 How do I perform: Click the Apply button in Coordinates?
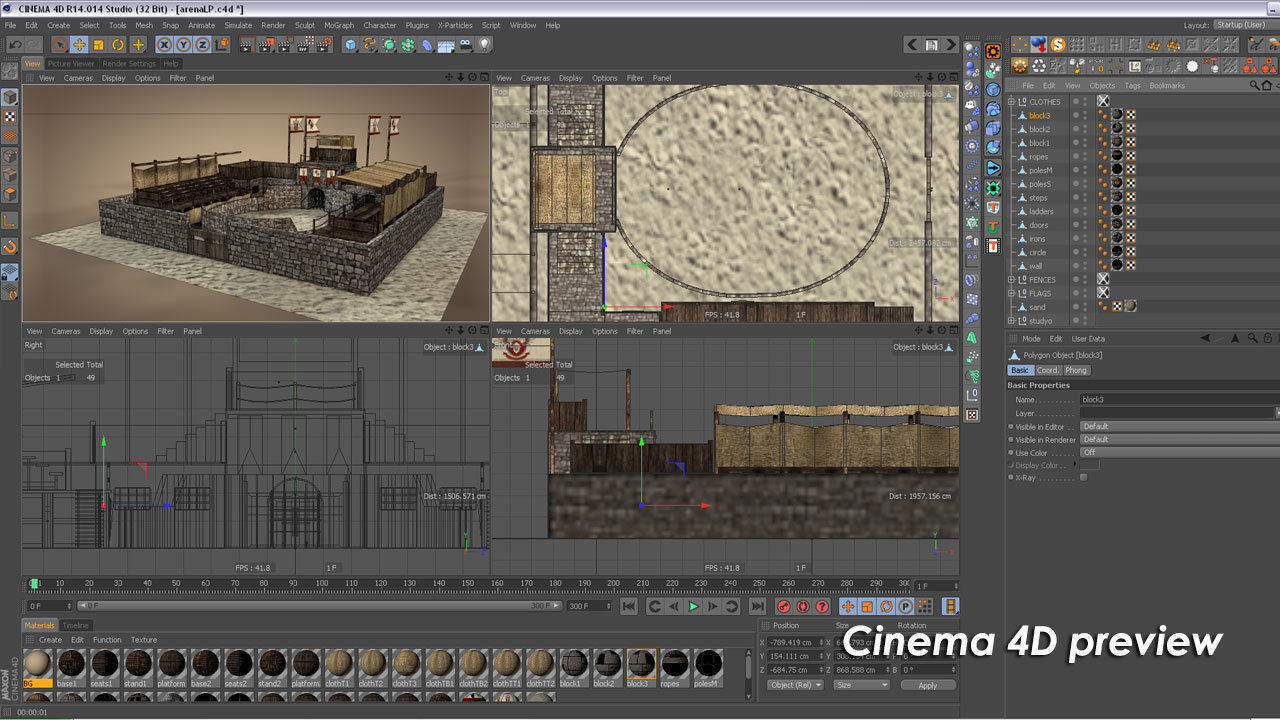pos(928,685)
